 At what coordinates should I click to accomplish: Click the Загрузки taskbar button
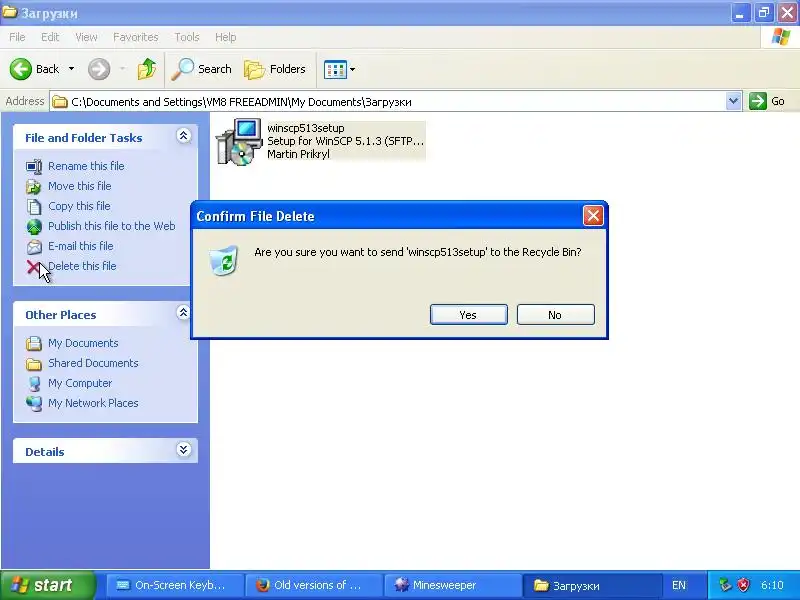point(590,585)
